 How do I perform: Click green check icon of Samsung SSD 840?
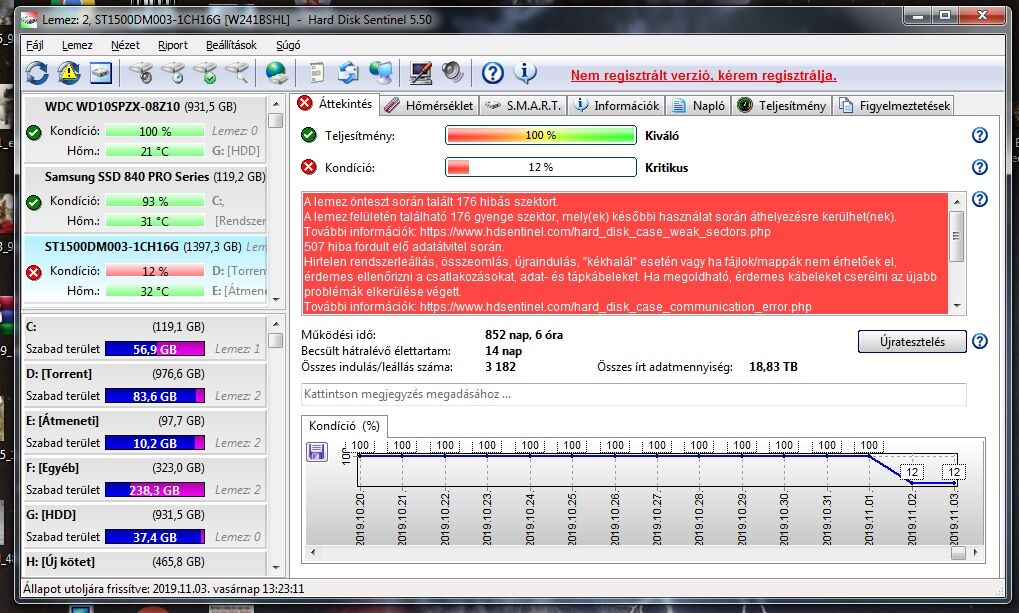[x=34, y=202]
